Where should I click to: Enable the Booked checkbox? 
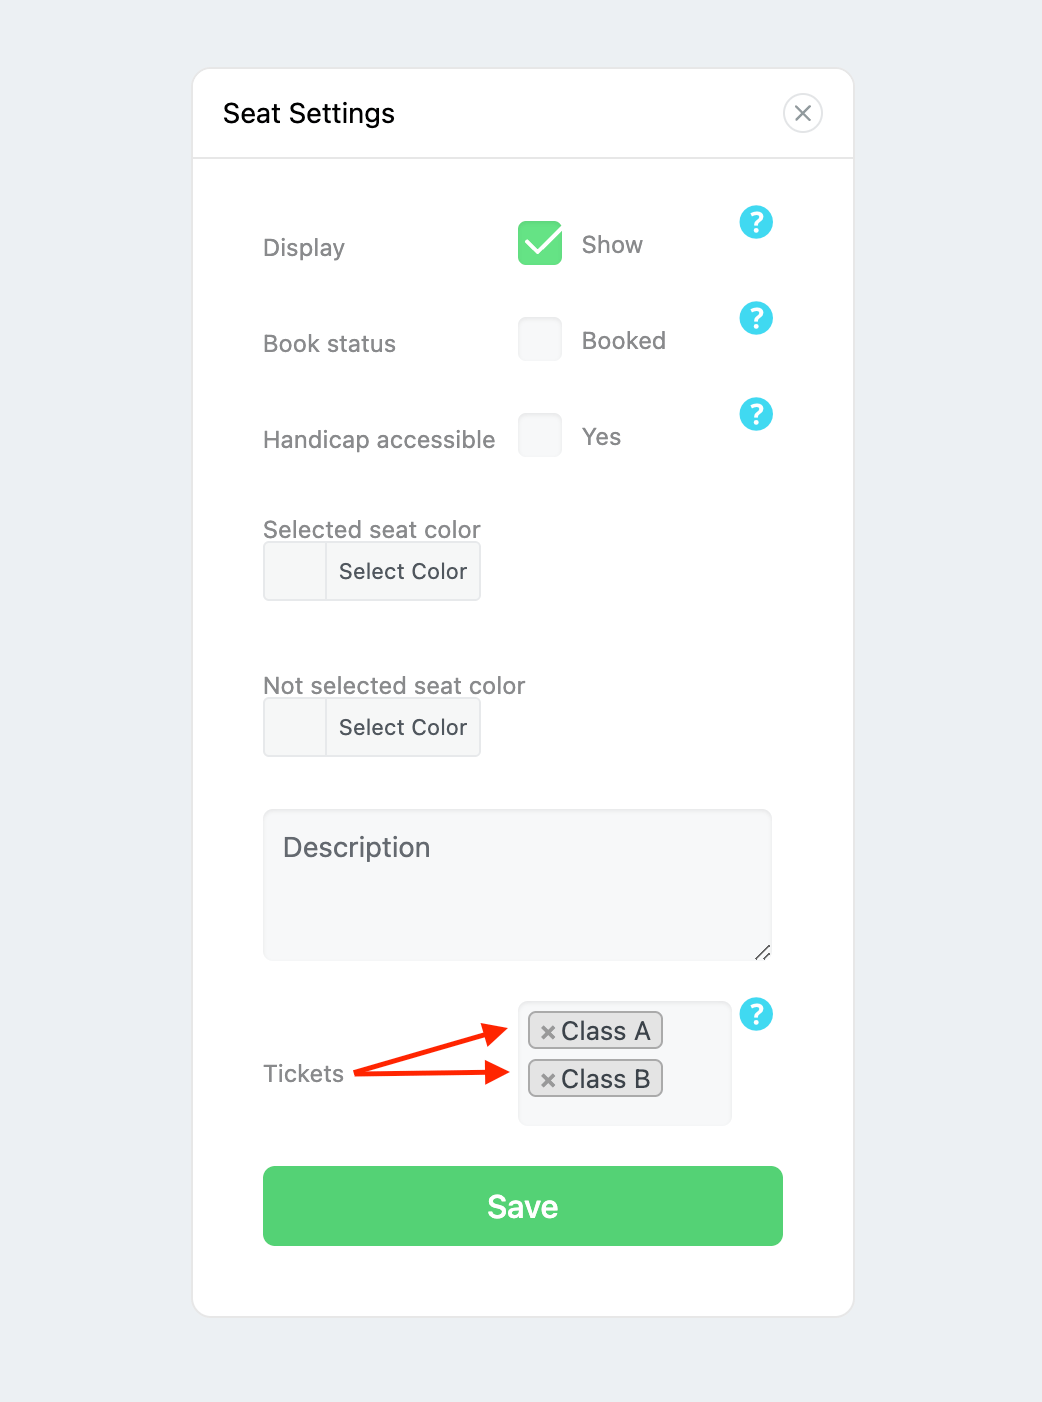540,339
